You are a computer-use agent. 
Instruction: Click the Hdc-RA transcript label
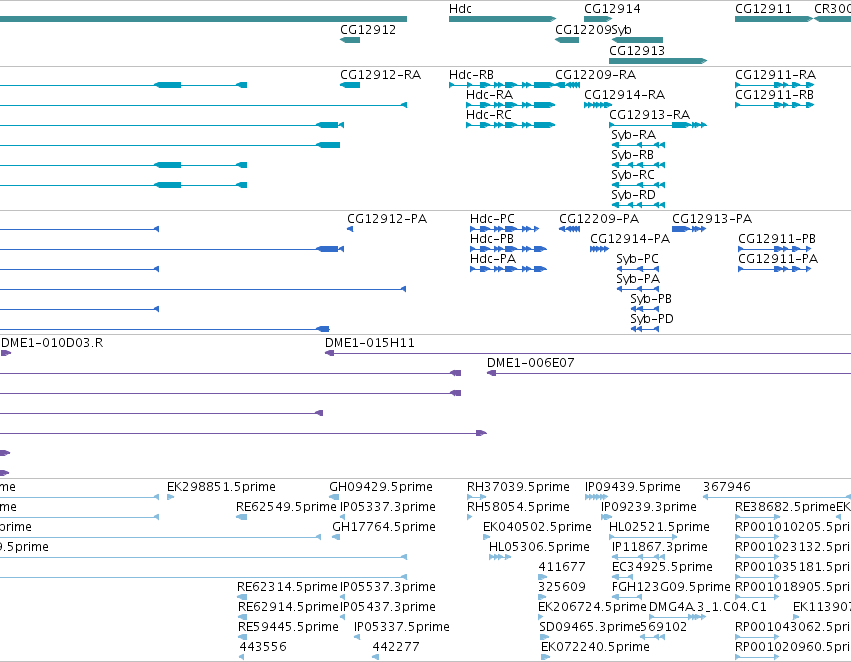pos(489,94)
